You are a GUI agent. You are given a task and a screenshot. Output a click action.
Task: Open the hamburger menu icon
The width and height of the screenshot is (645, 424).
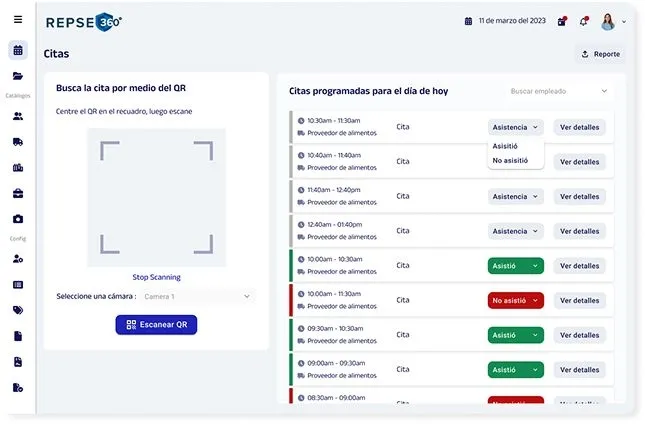coord(18,19)
